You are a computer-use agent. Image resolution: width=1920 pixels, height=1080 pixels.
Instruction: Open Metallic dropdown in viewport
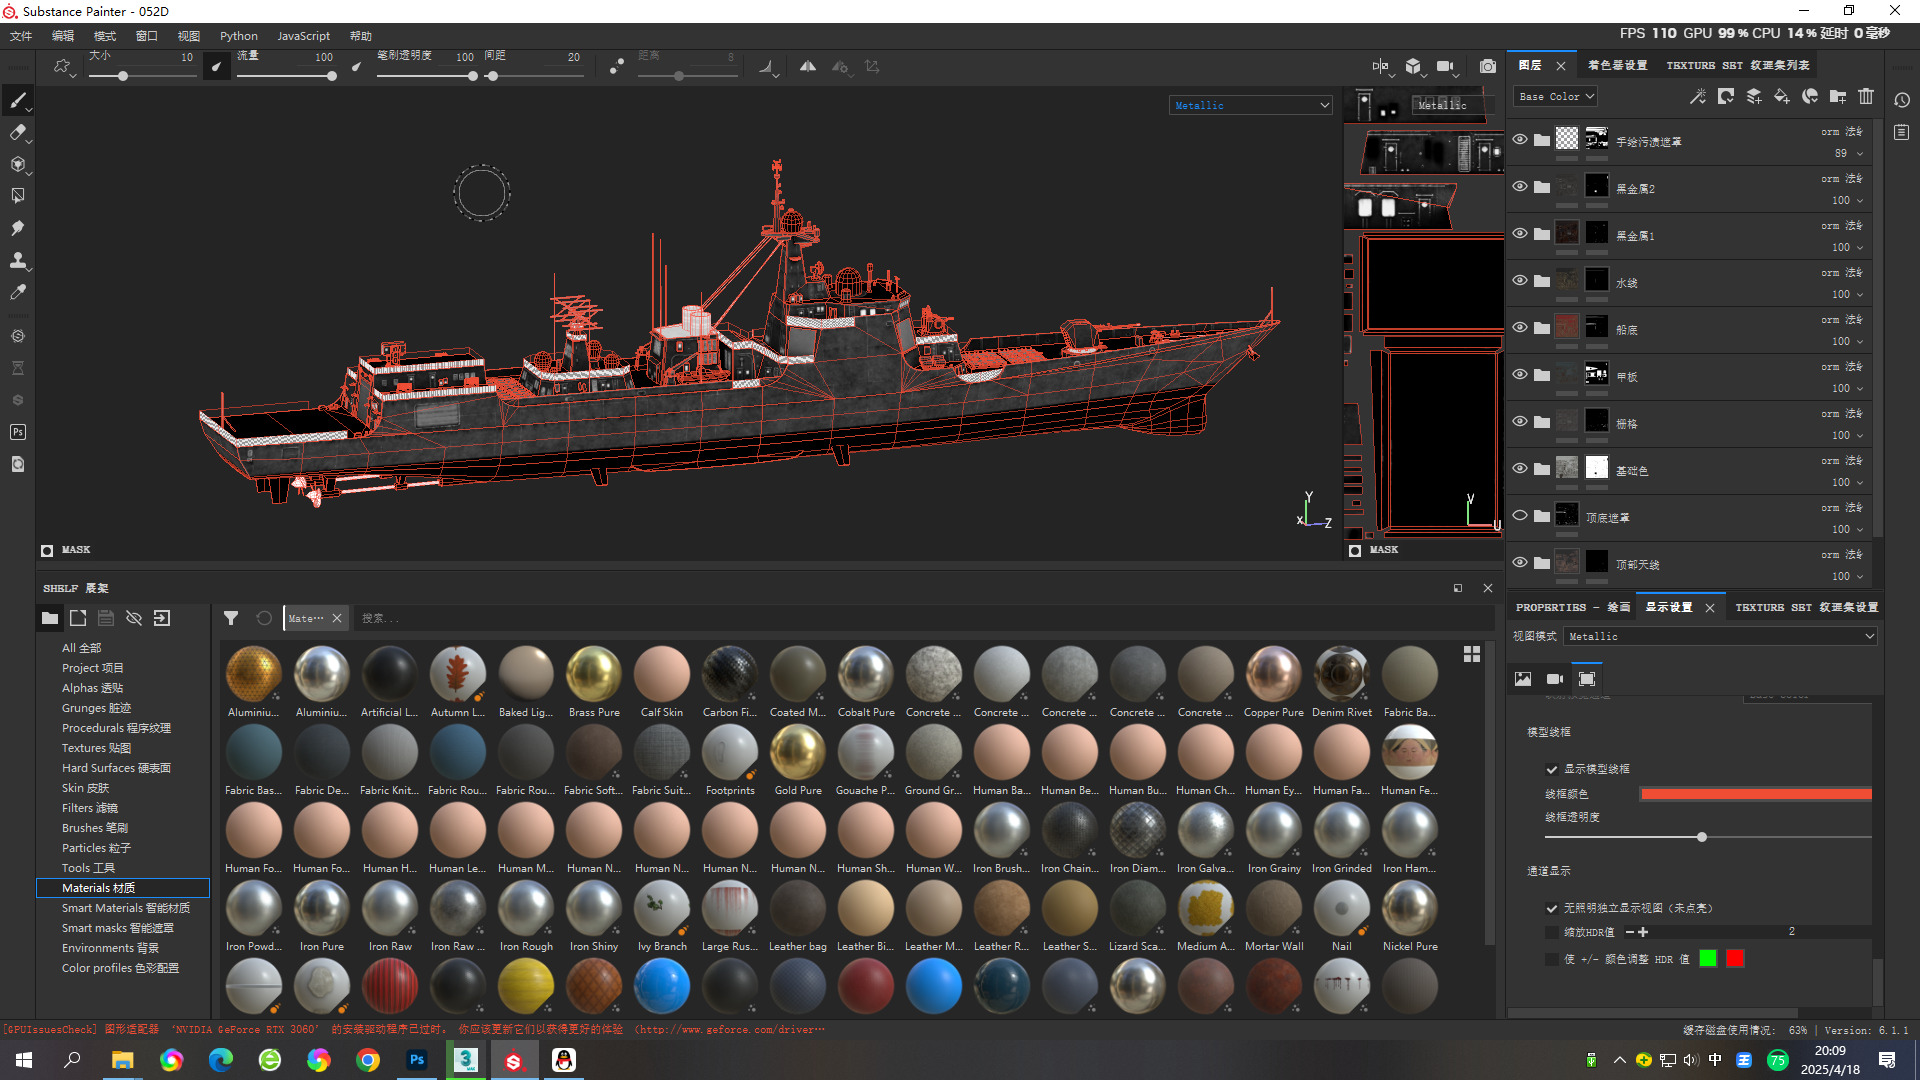(1251, 105)
